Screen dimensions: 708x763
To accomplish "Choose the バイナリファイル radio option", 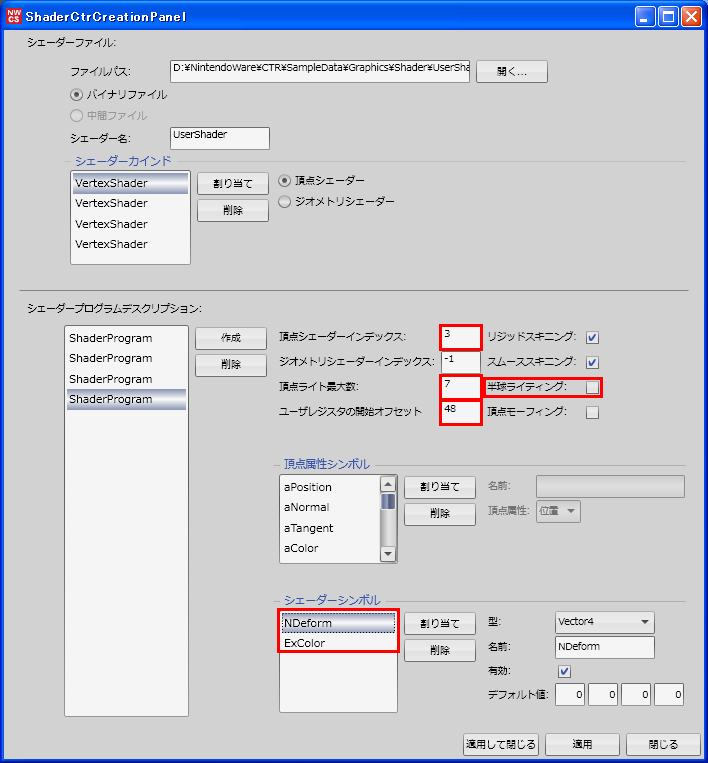I will [x=76, y=95].
